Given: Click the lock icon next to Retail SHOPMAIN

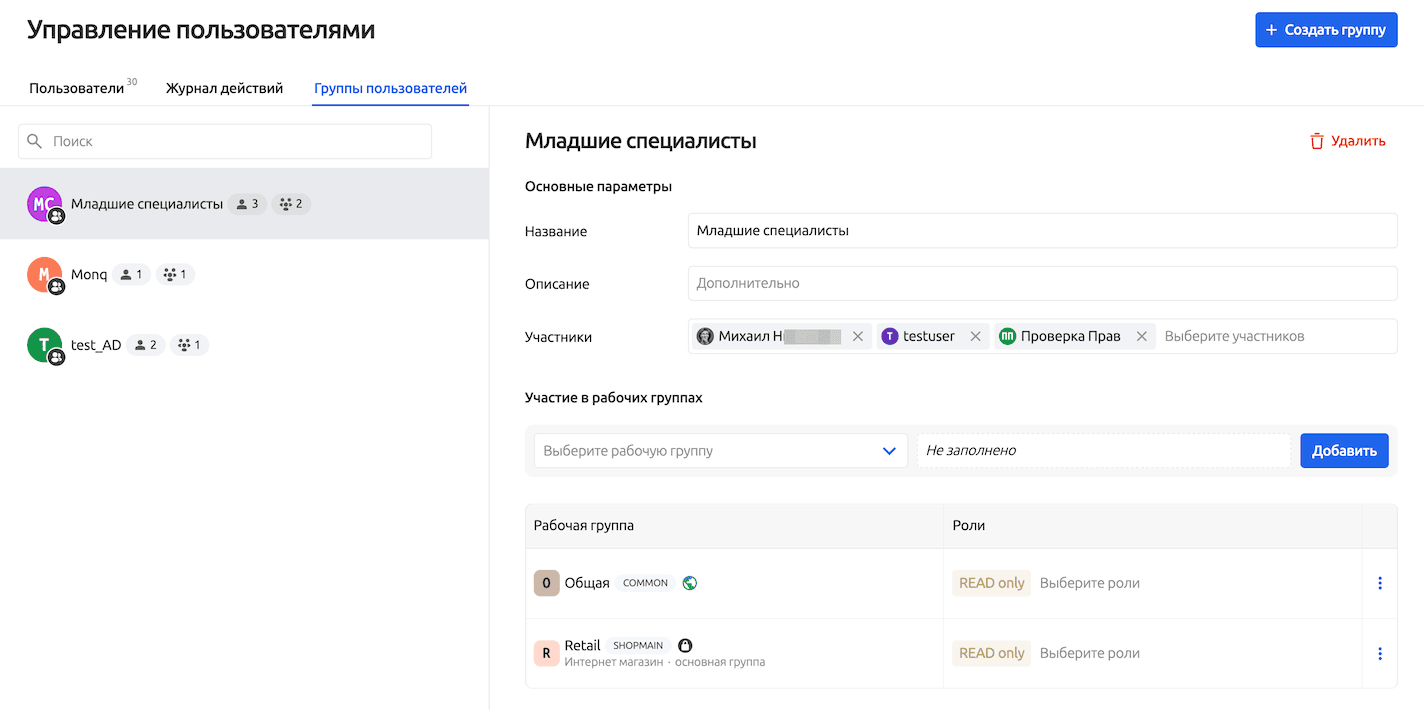Looking at the screenshot, I should coord(686,646).
